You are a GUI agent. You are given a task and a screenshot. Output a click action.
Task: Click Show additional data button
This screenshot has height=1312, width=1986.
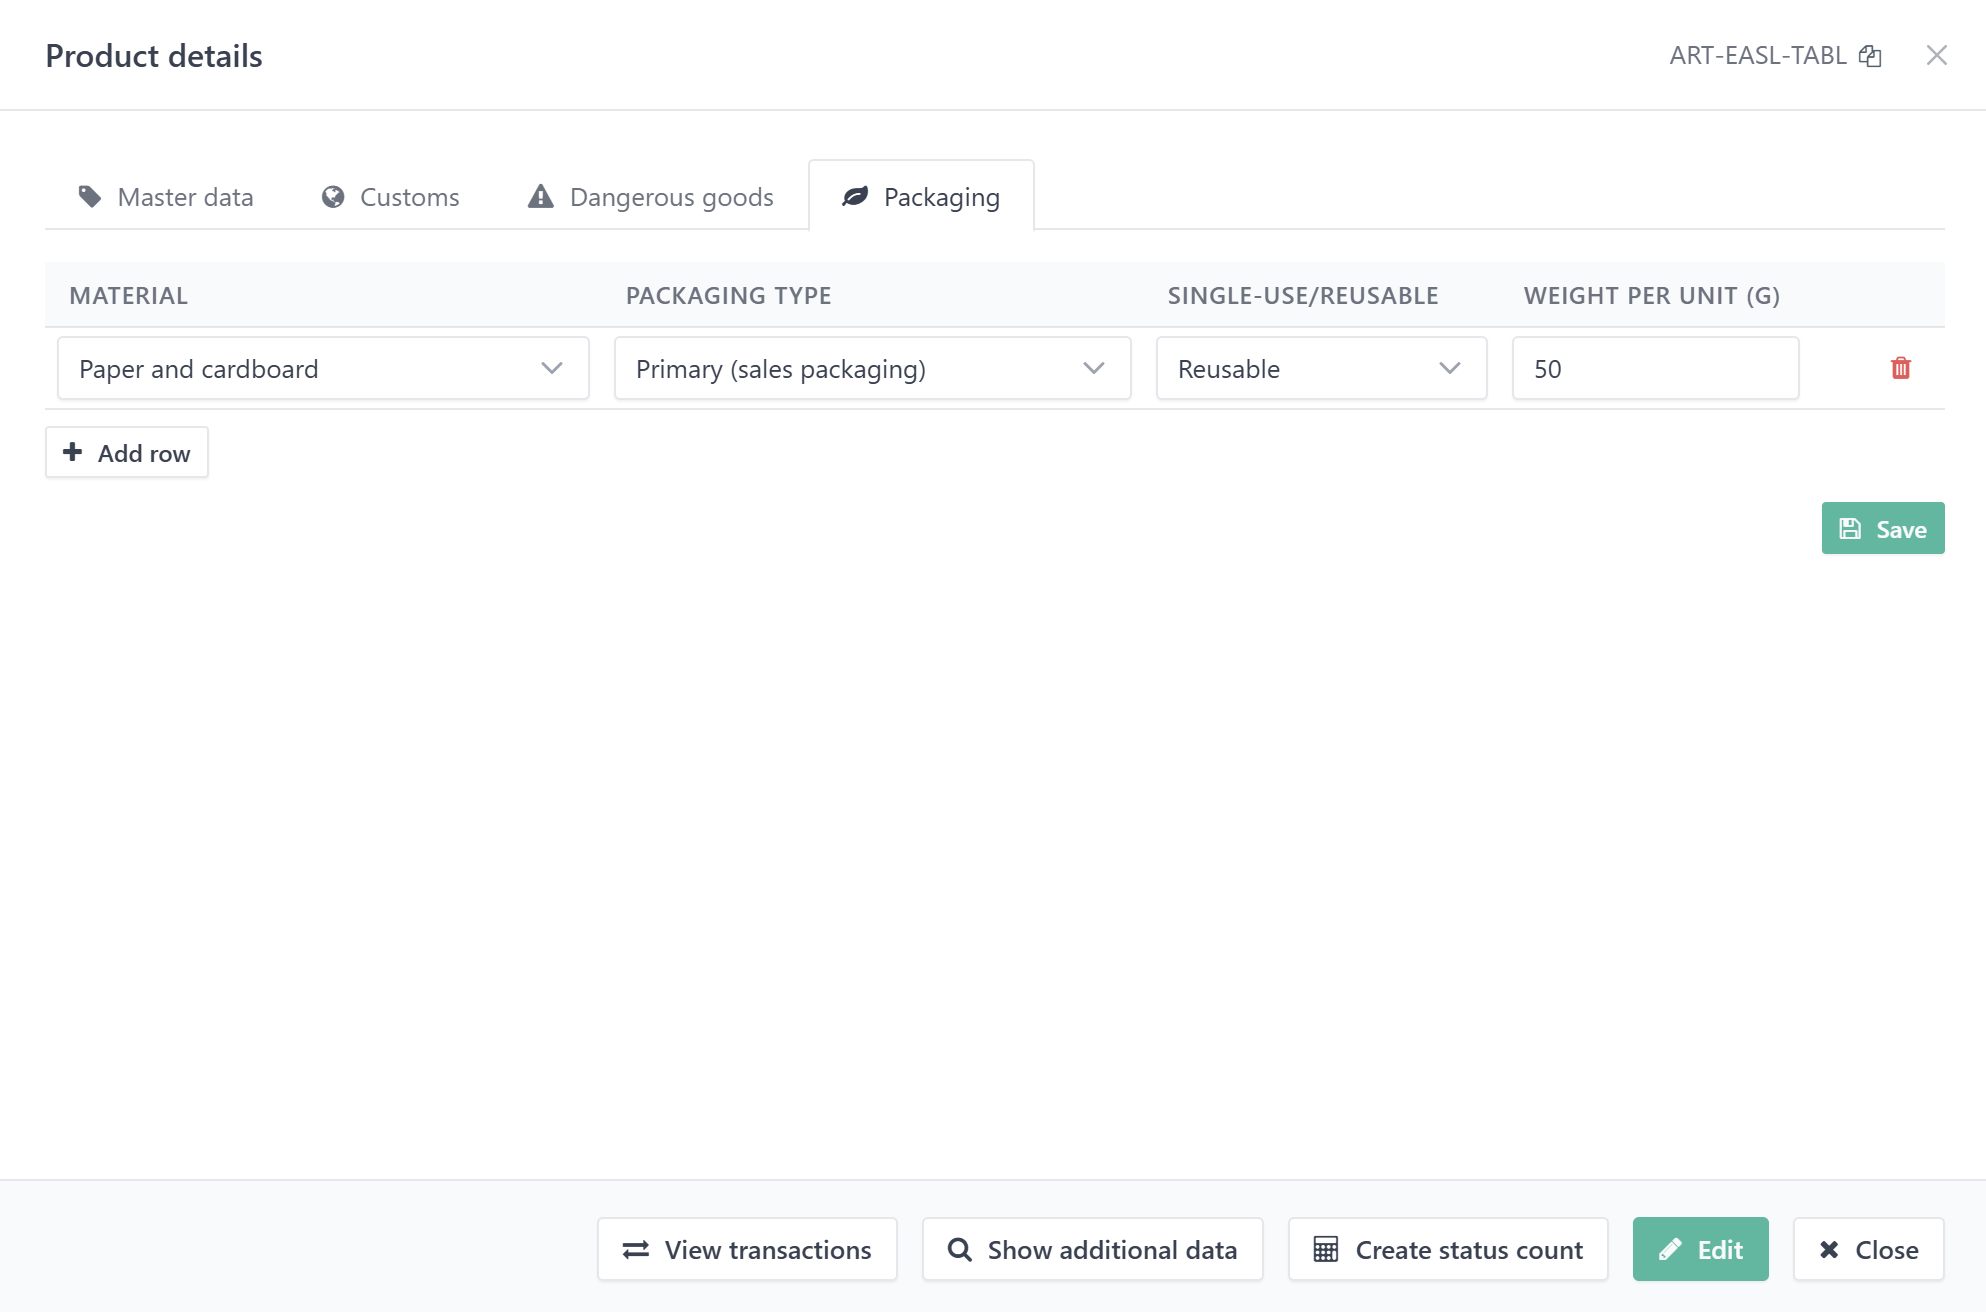[x=1093, y=1249]
